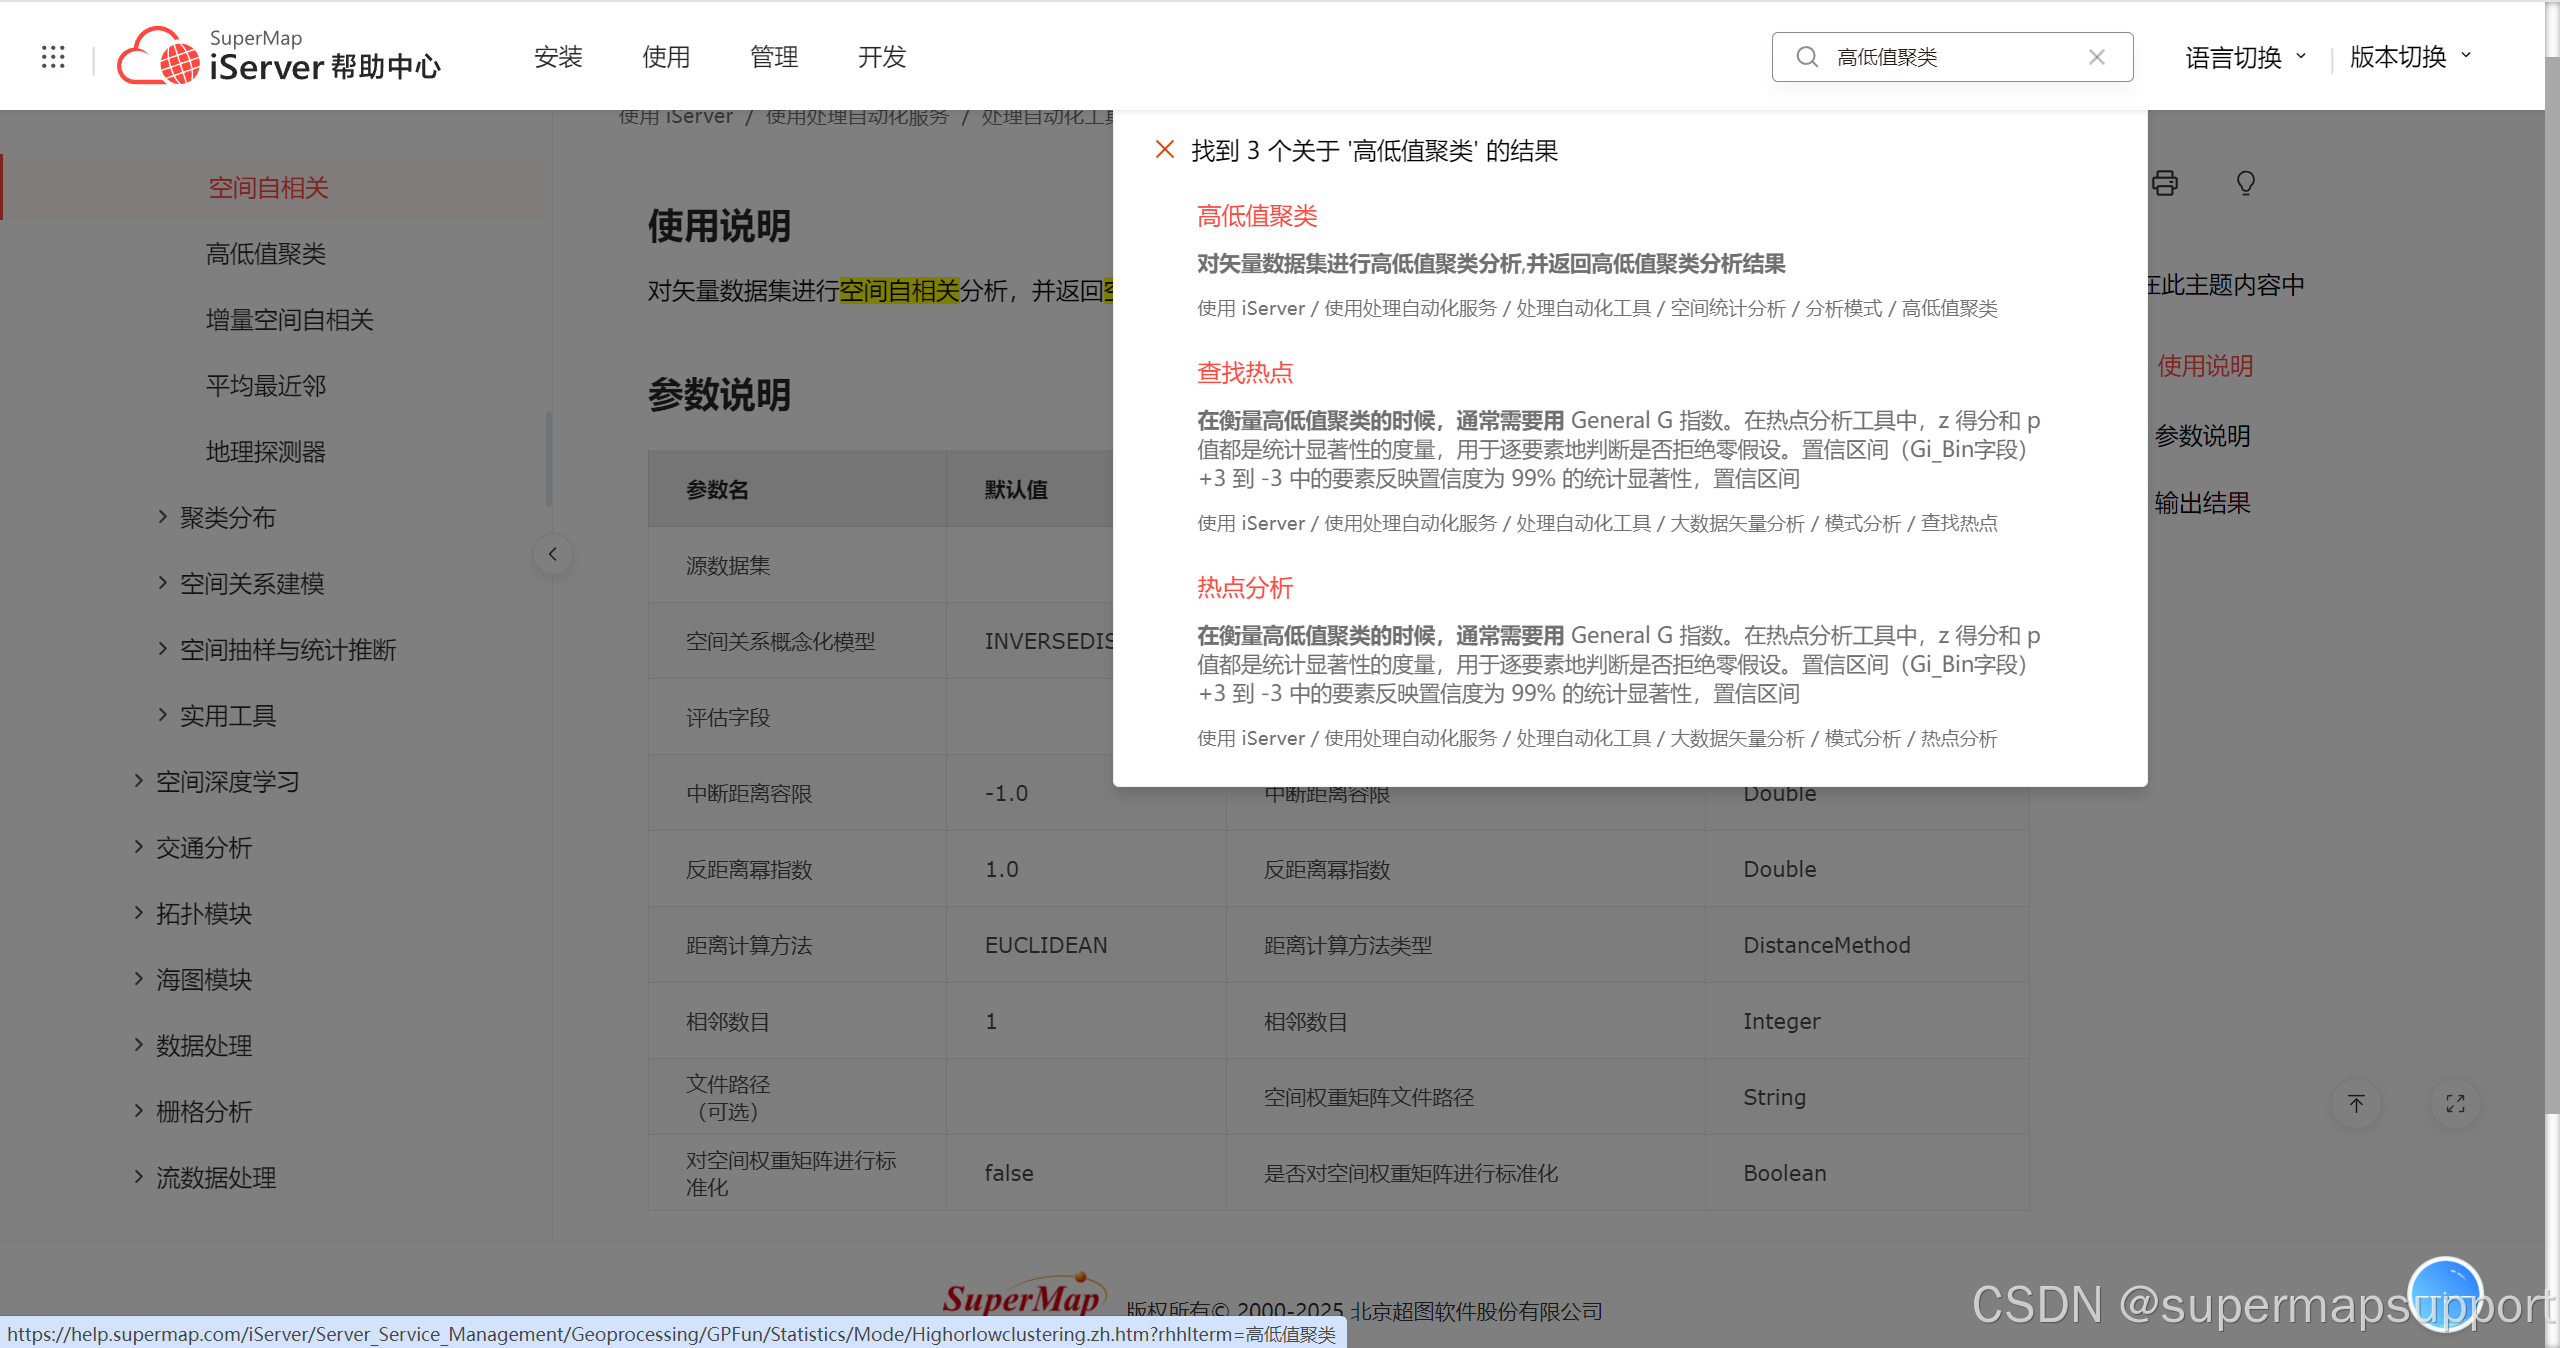Expand the 数据处理 tree node
Viewport: 2560px width, 1348px height.
click(x=138, y=1045)
